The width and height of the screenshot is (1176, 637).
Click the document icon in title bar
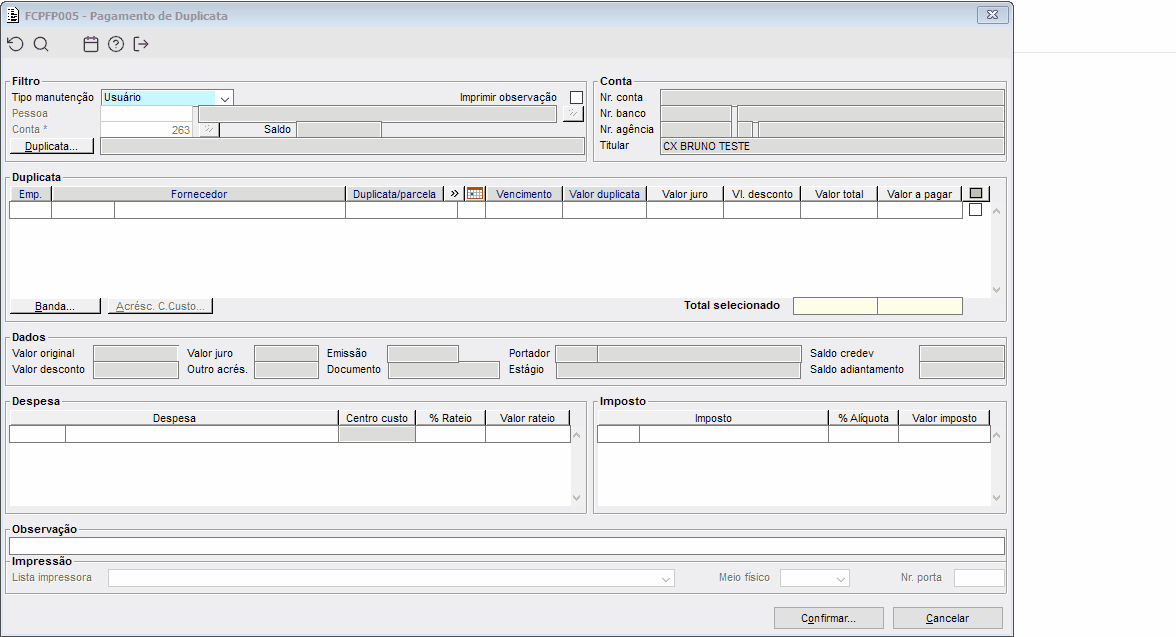point(13,15)
